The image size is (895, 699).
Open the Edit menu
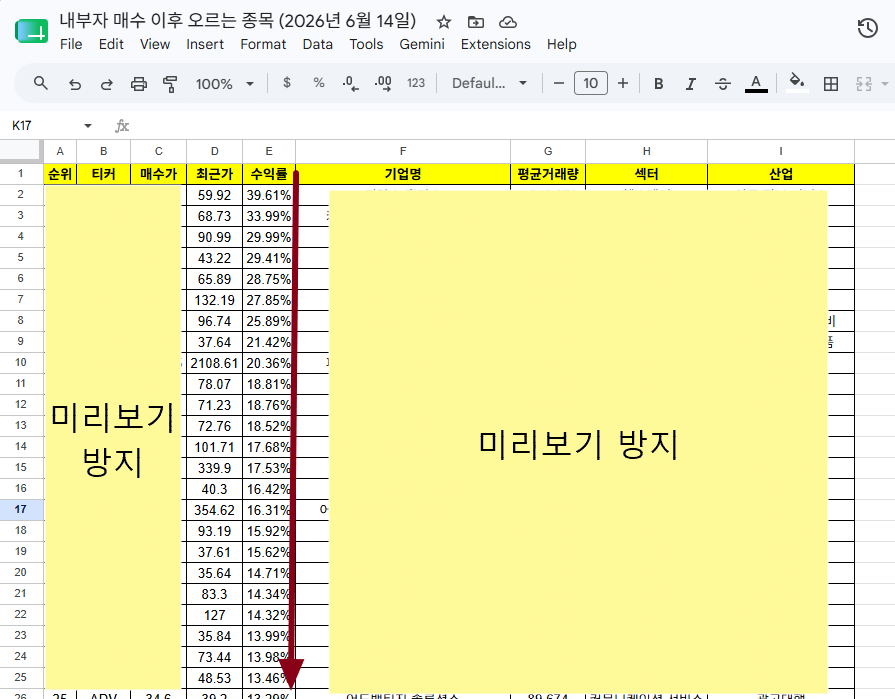pos(111,45)
